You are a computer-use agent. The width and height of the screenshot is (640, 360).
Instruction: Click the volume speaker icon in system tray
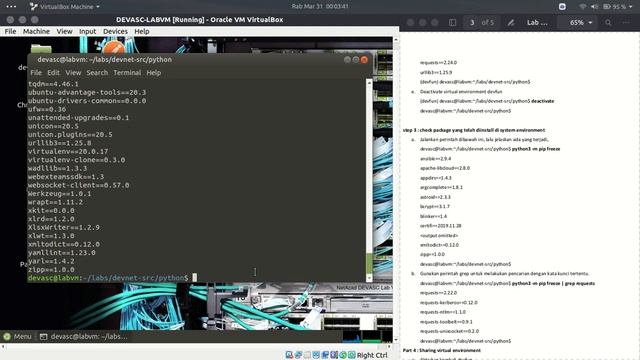594,7
